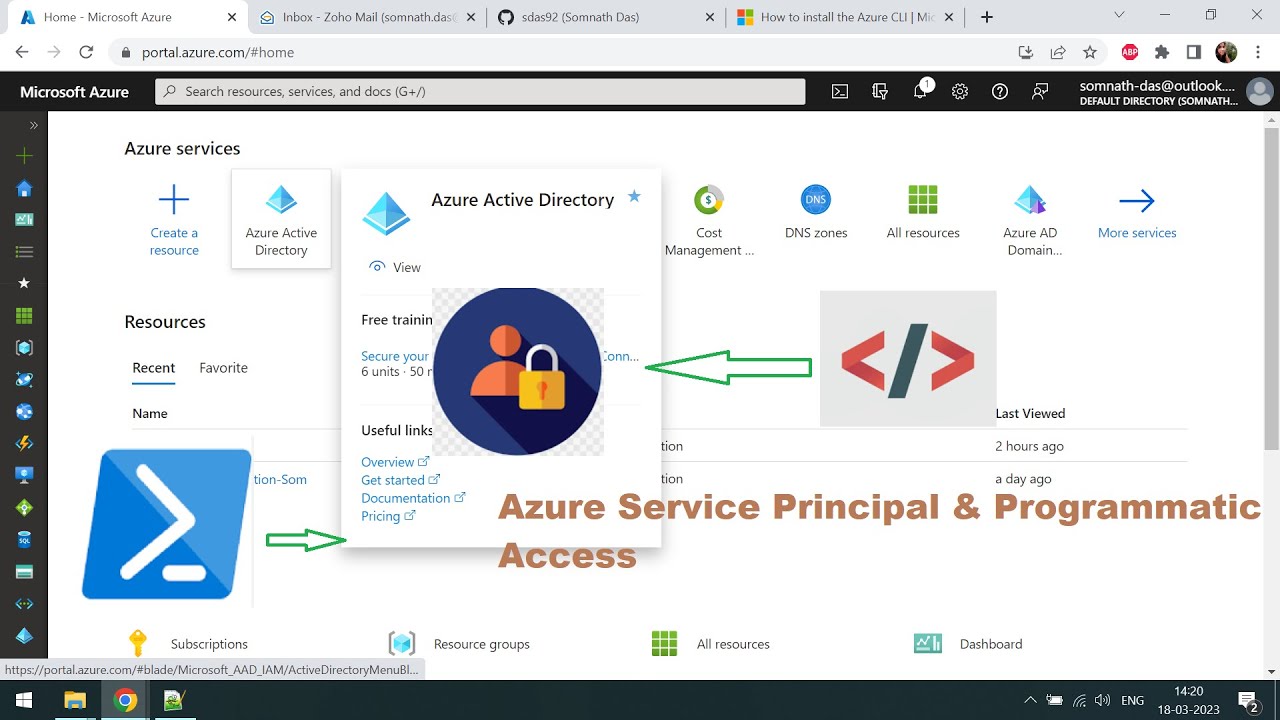Open Function App lightning icon in sidebar

pyautogui.click(x=25, y=444)
